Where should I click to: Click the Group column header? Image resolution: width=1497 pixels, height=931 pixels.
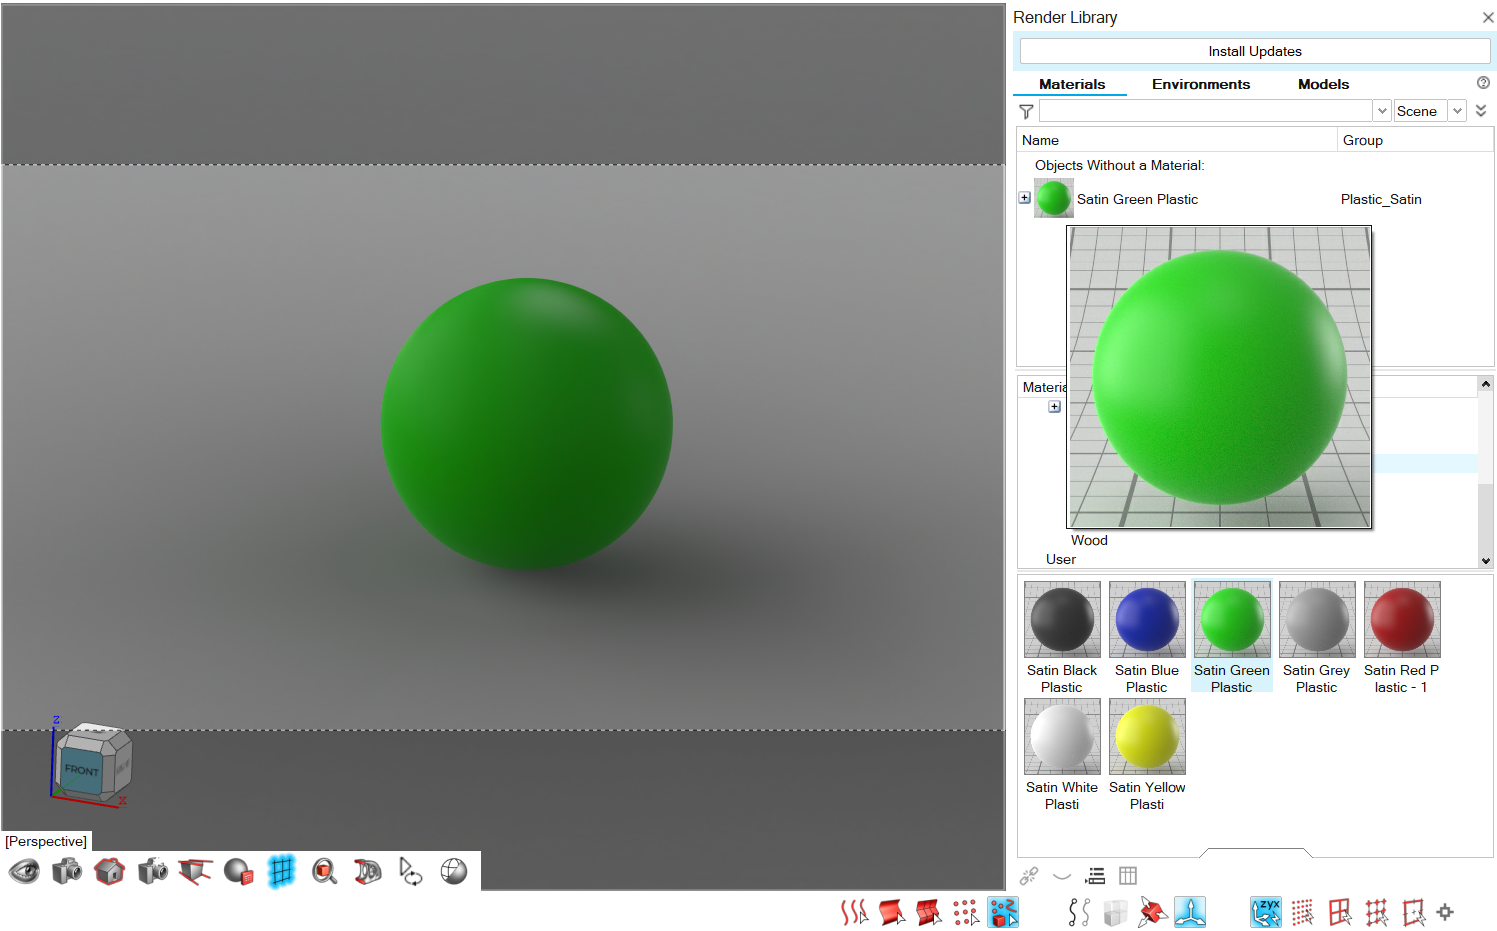(x=1362, y=140)
